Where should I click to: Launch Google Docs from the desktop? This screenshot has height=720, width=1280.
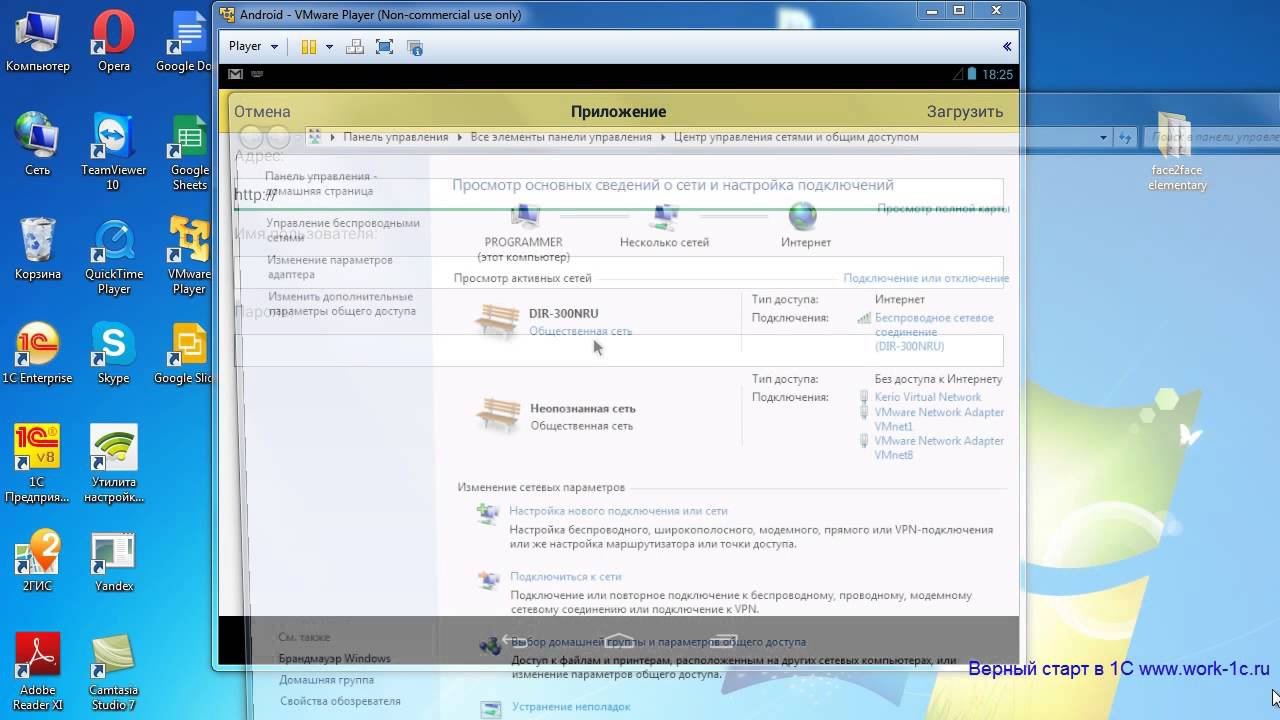click(x=188, y=42)
